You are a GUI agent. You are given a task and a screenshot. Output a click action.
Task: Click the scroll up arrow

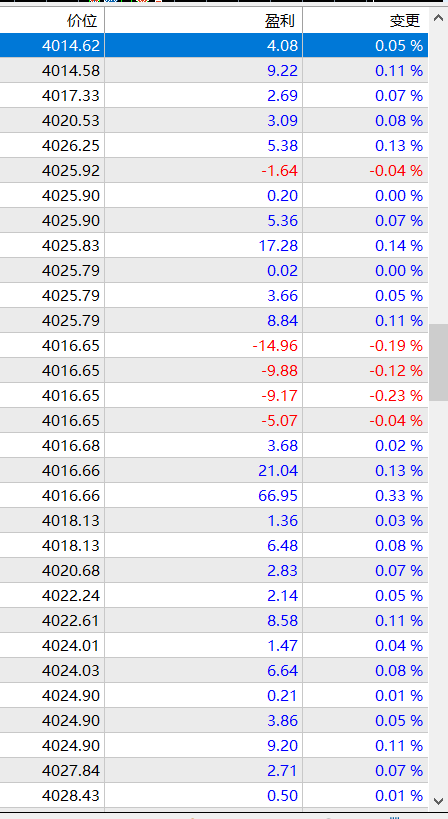coord(438,20)
